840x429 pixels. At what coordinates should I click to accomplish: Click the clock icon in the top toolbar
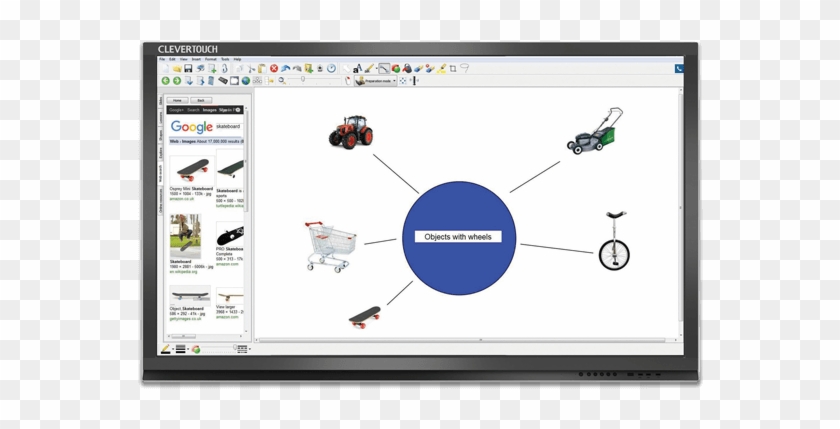332,69
